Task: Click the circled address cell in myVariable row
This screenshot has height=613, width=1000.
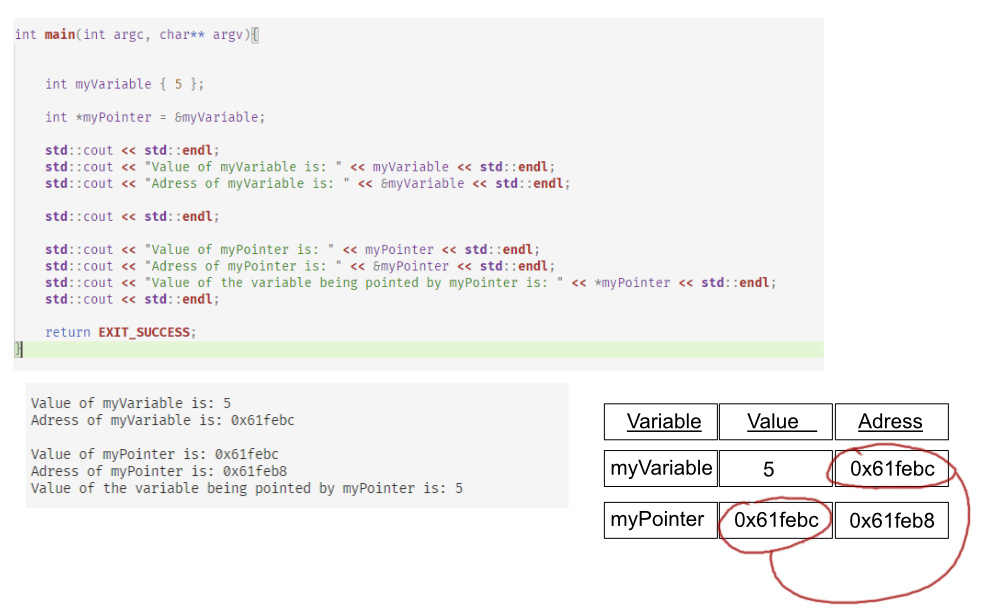Action: [x=892, y=468]
